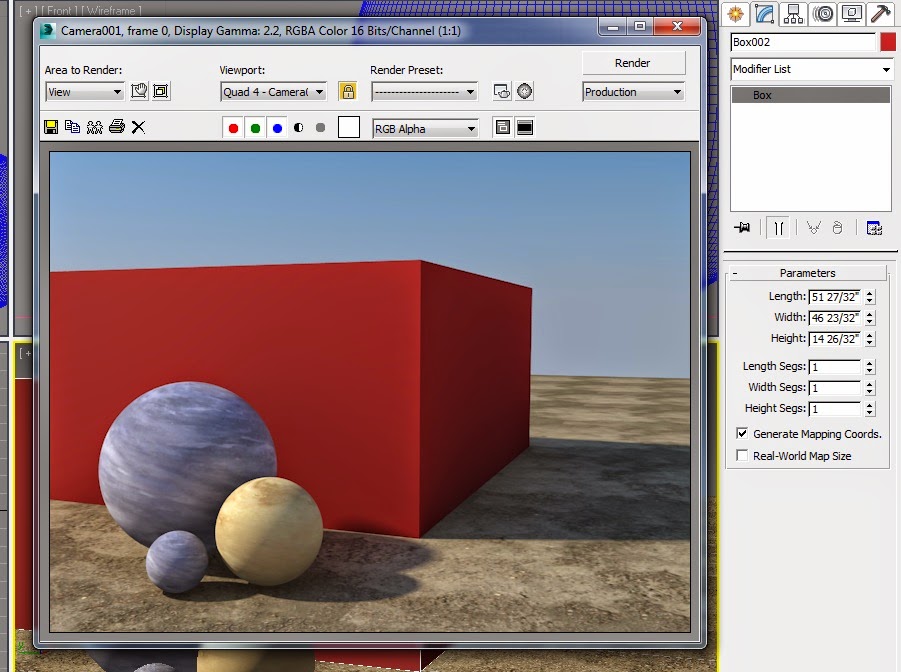The width and height of the screenshot is (901, 672).
Task: Open the Create panel
Action: pyautogui.click(x=735, y=14)
